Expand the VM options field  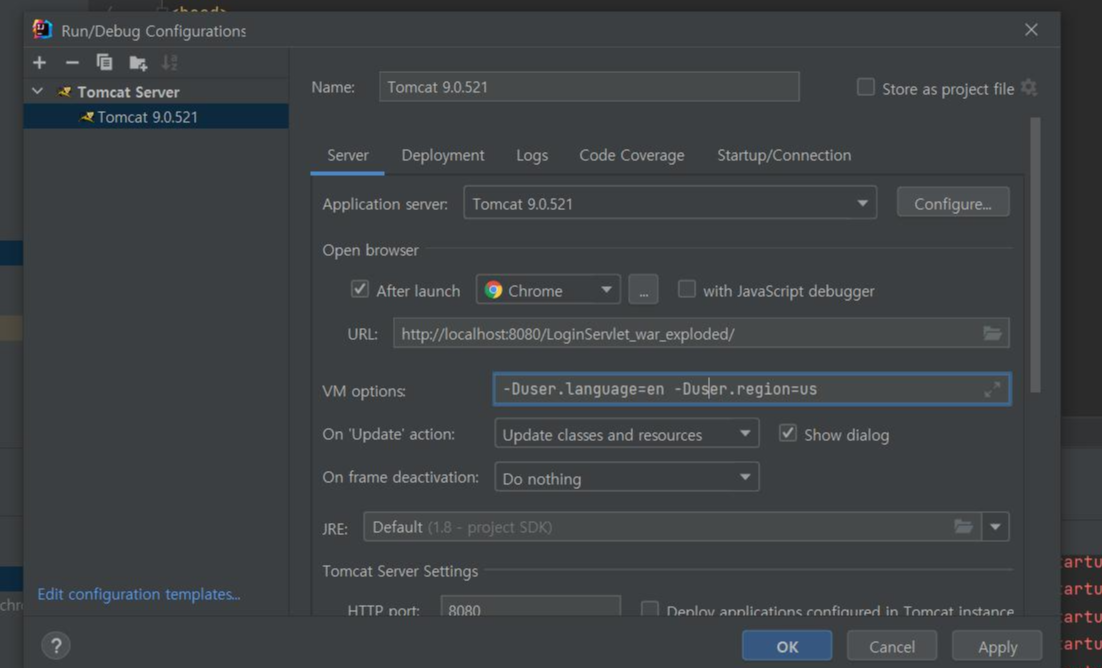992,390
